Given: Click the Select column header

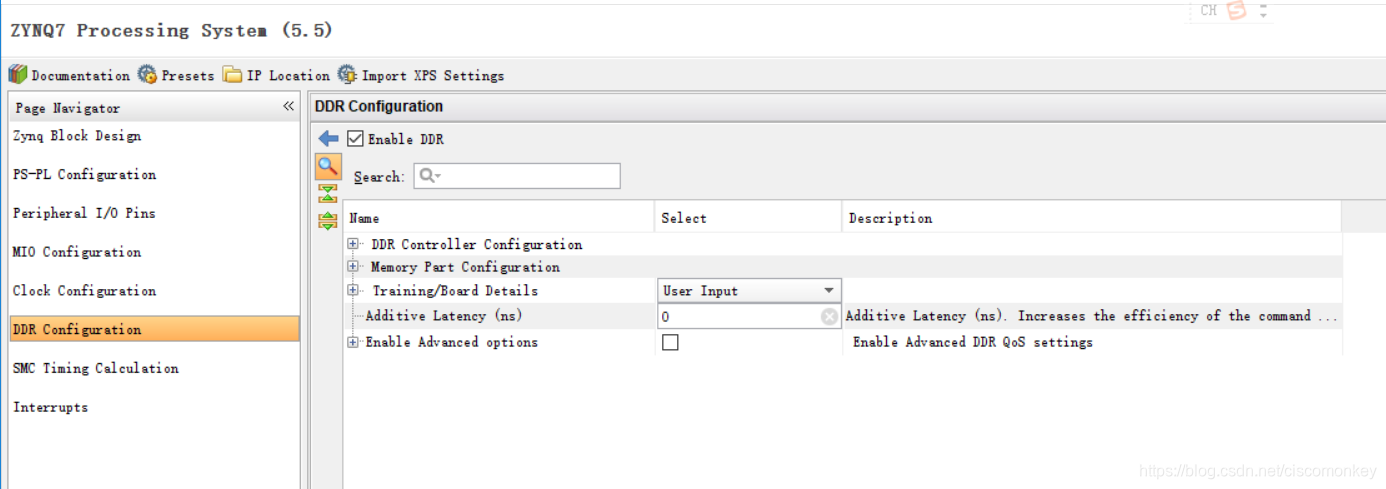Looking at the screenshot, I should [x=684, y=218].
